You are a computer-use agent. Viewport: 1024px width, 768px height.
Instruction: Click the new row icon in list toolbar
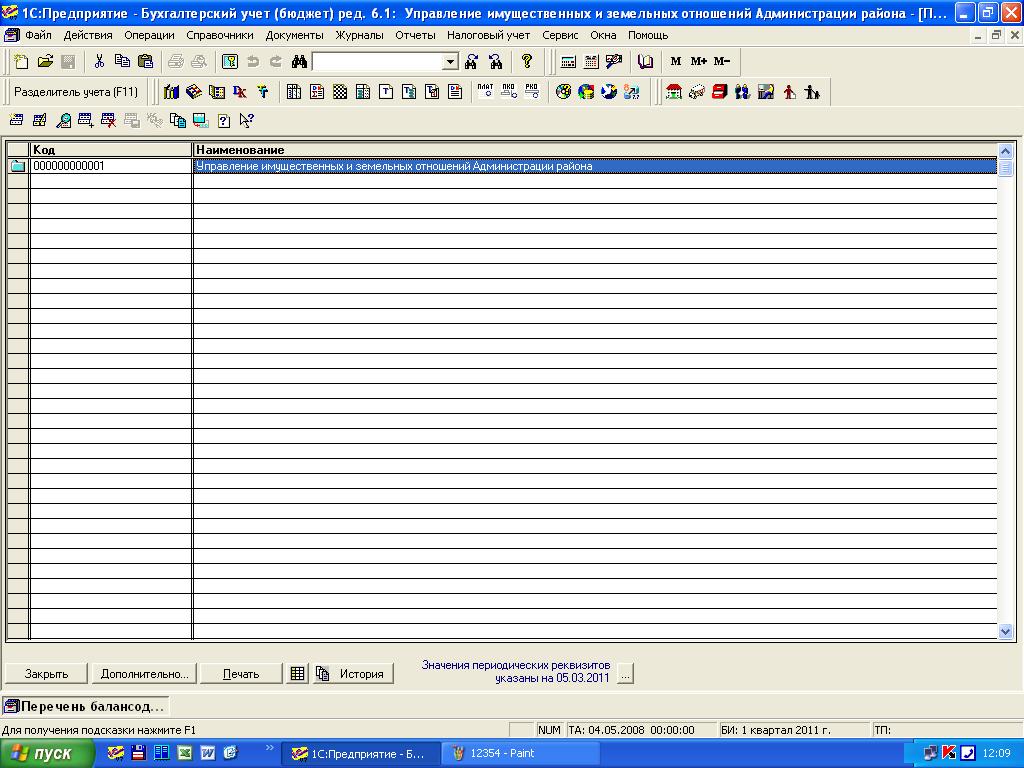(x=16, y=120)
